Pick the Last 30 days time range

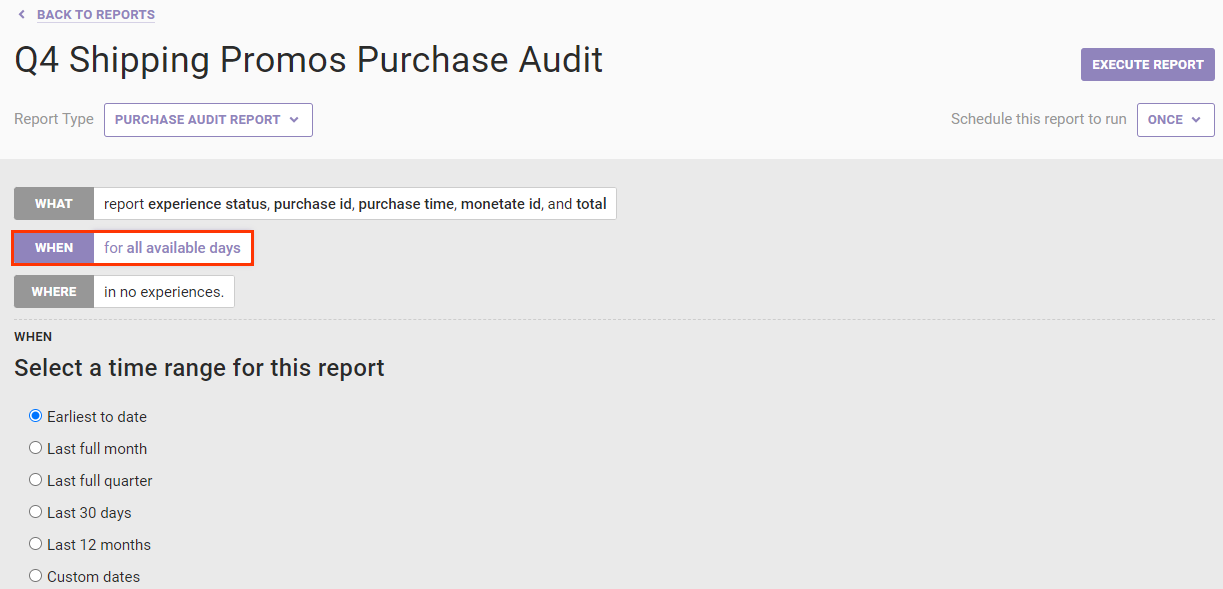point(36,512)
